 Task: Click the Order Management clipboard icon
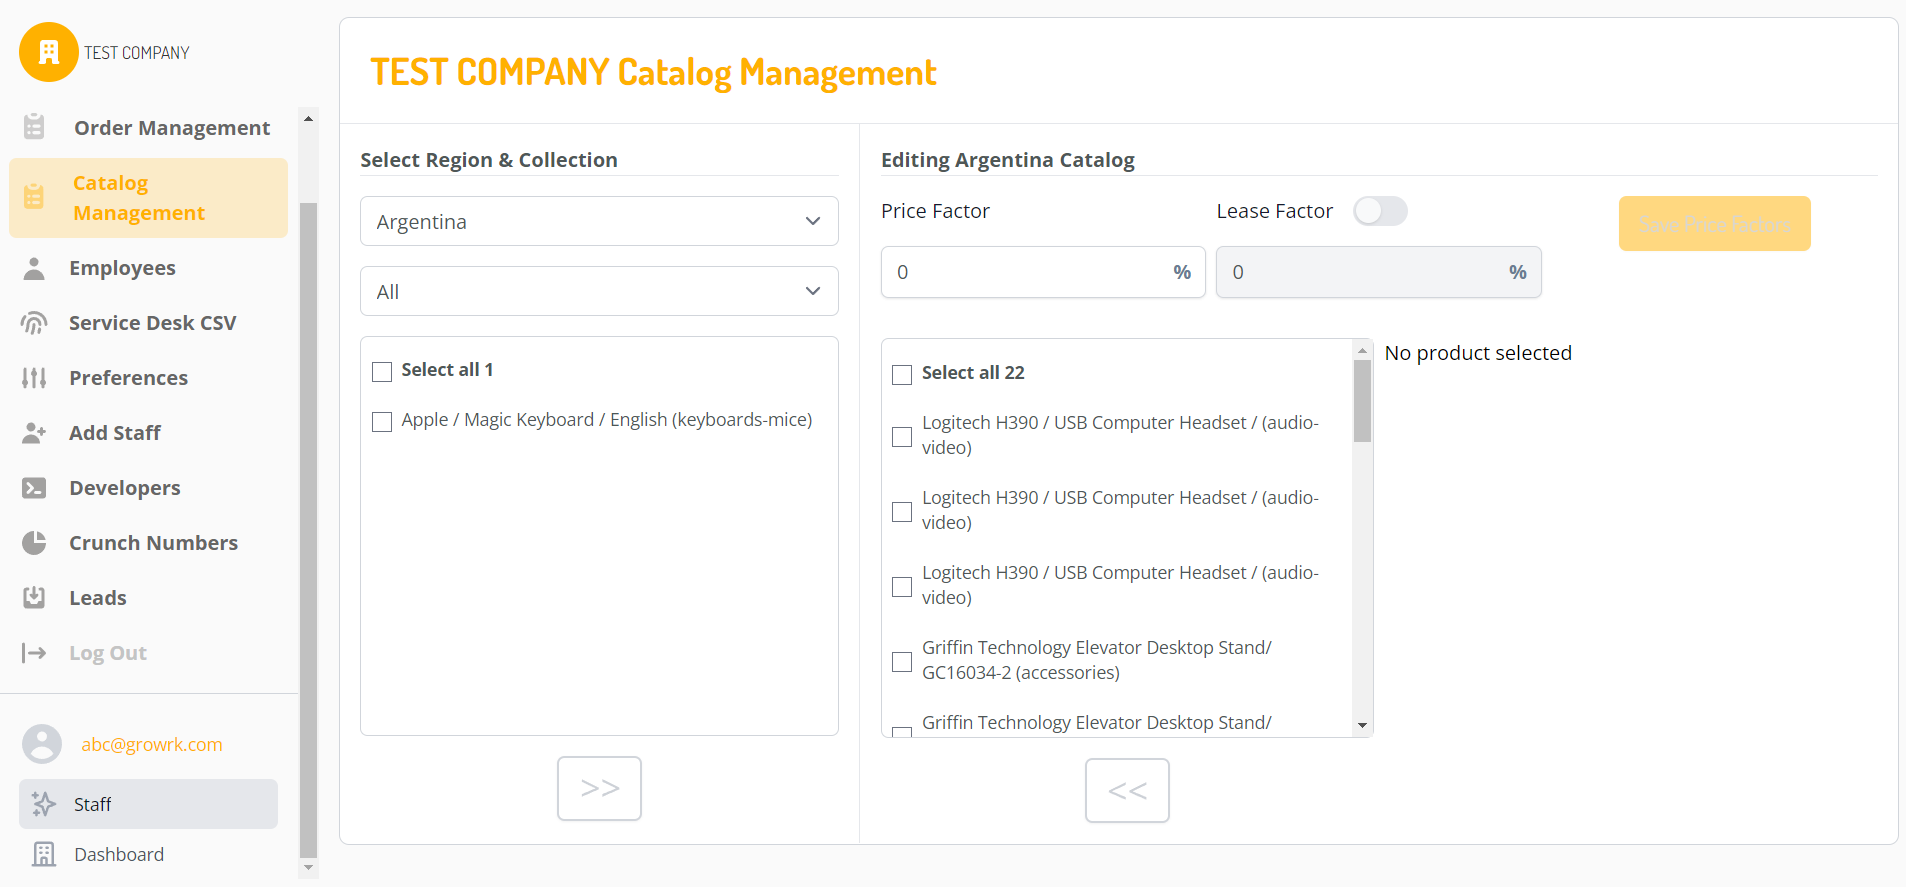point(34,127)
